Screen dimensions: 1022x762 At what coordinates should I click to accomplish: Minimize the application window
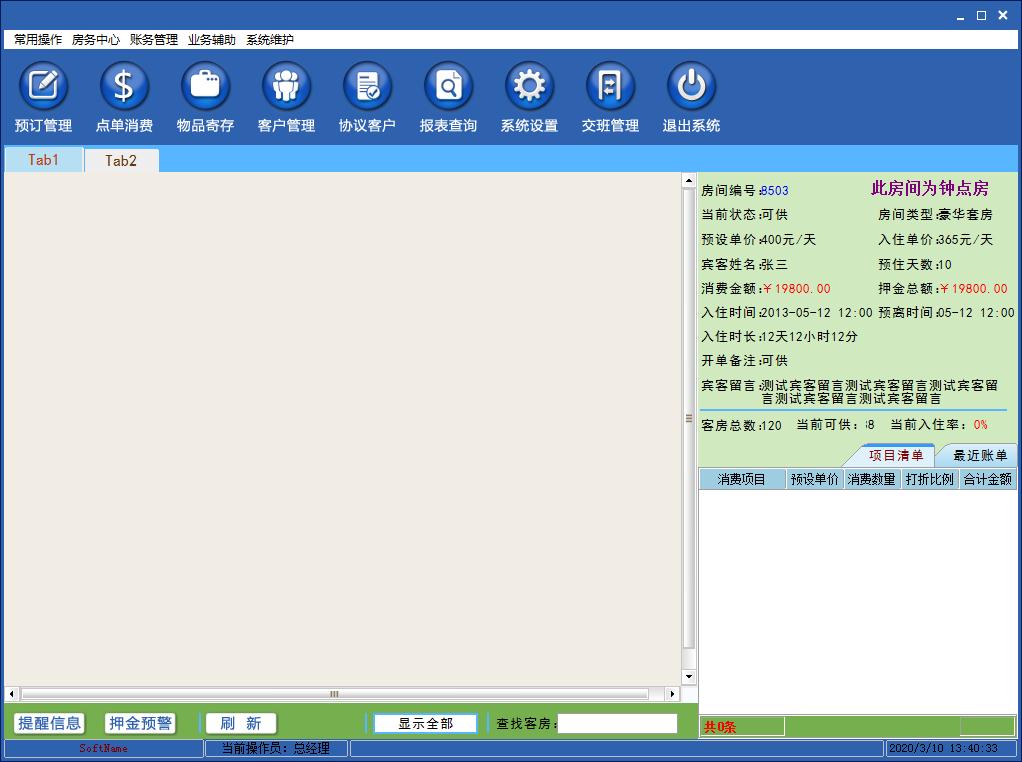(x=960, y=16)
